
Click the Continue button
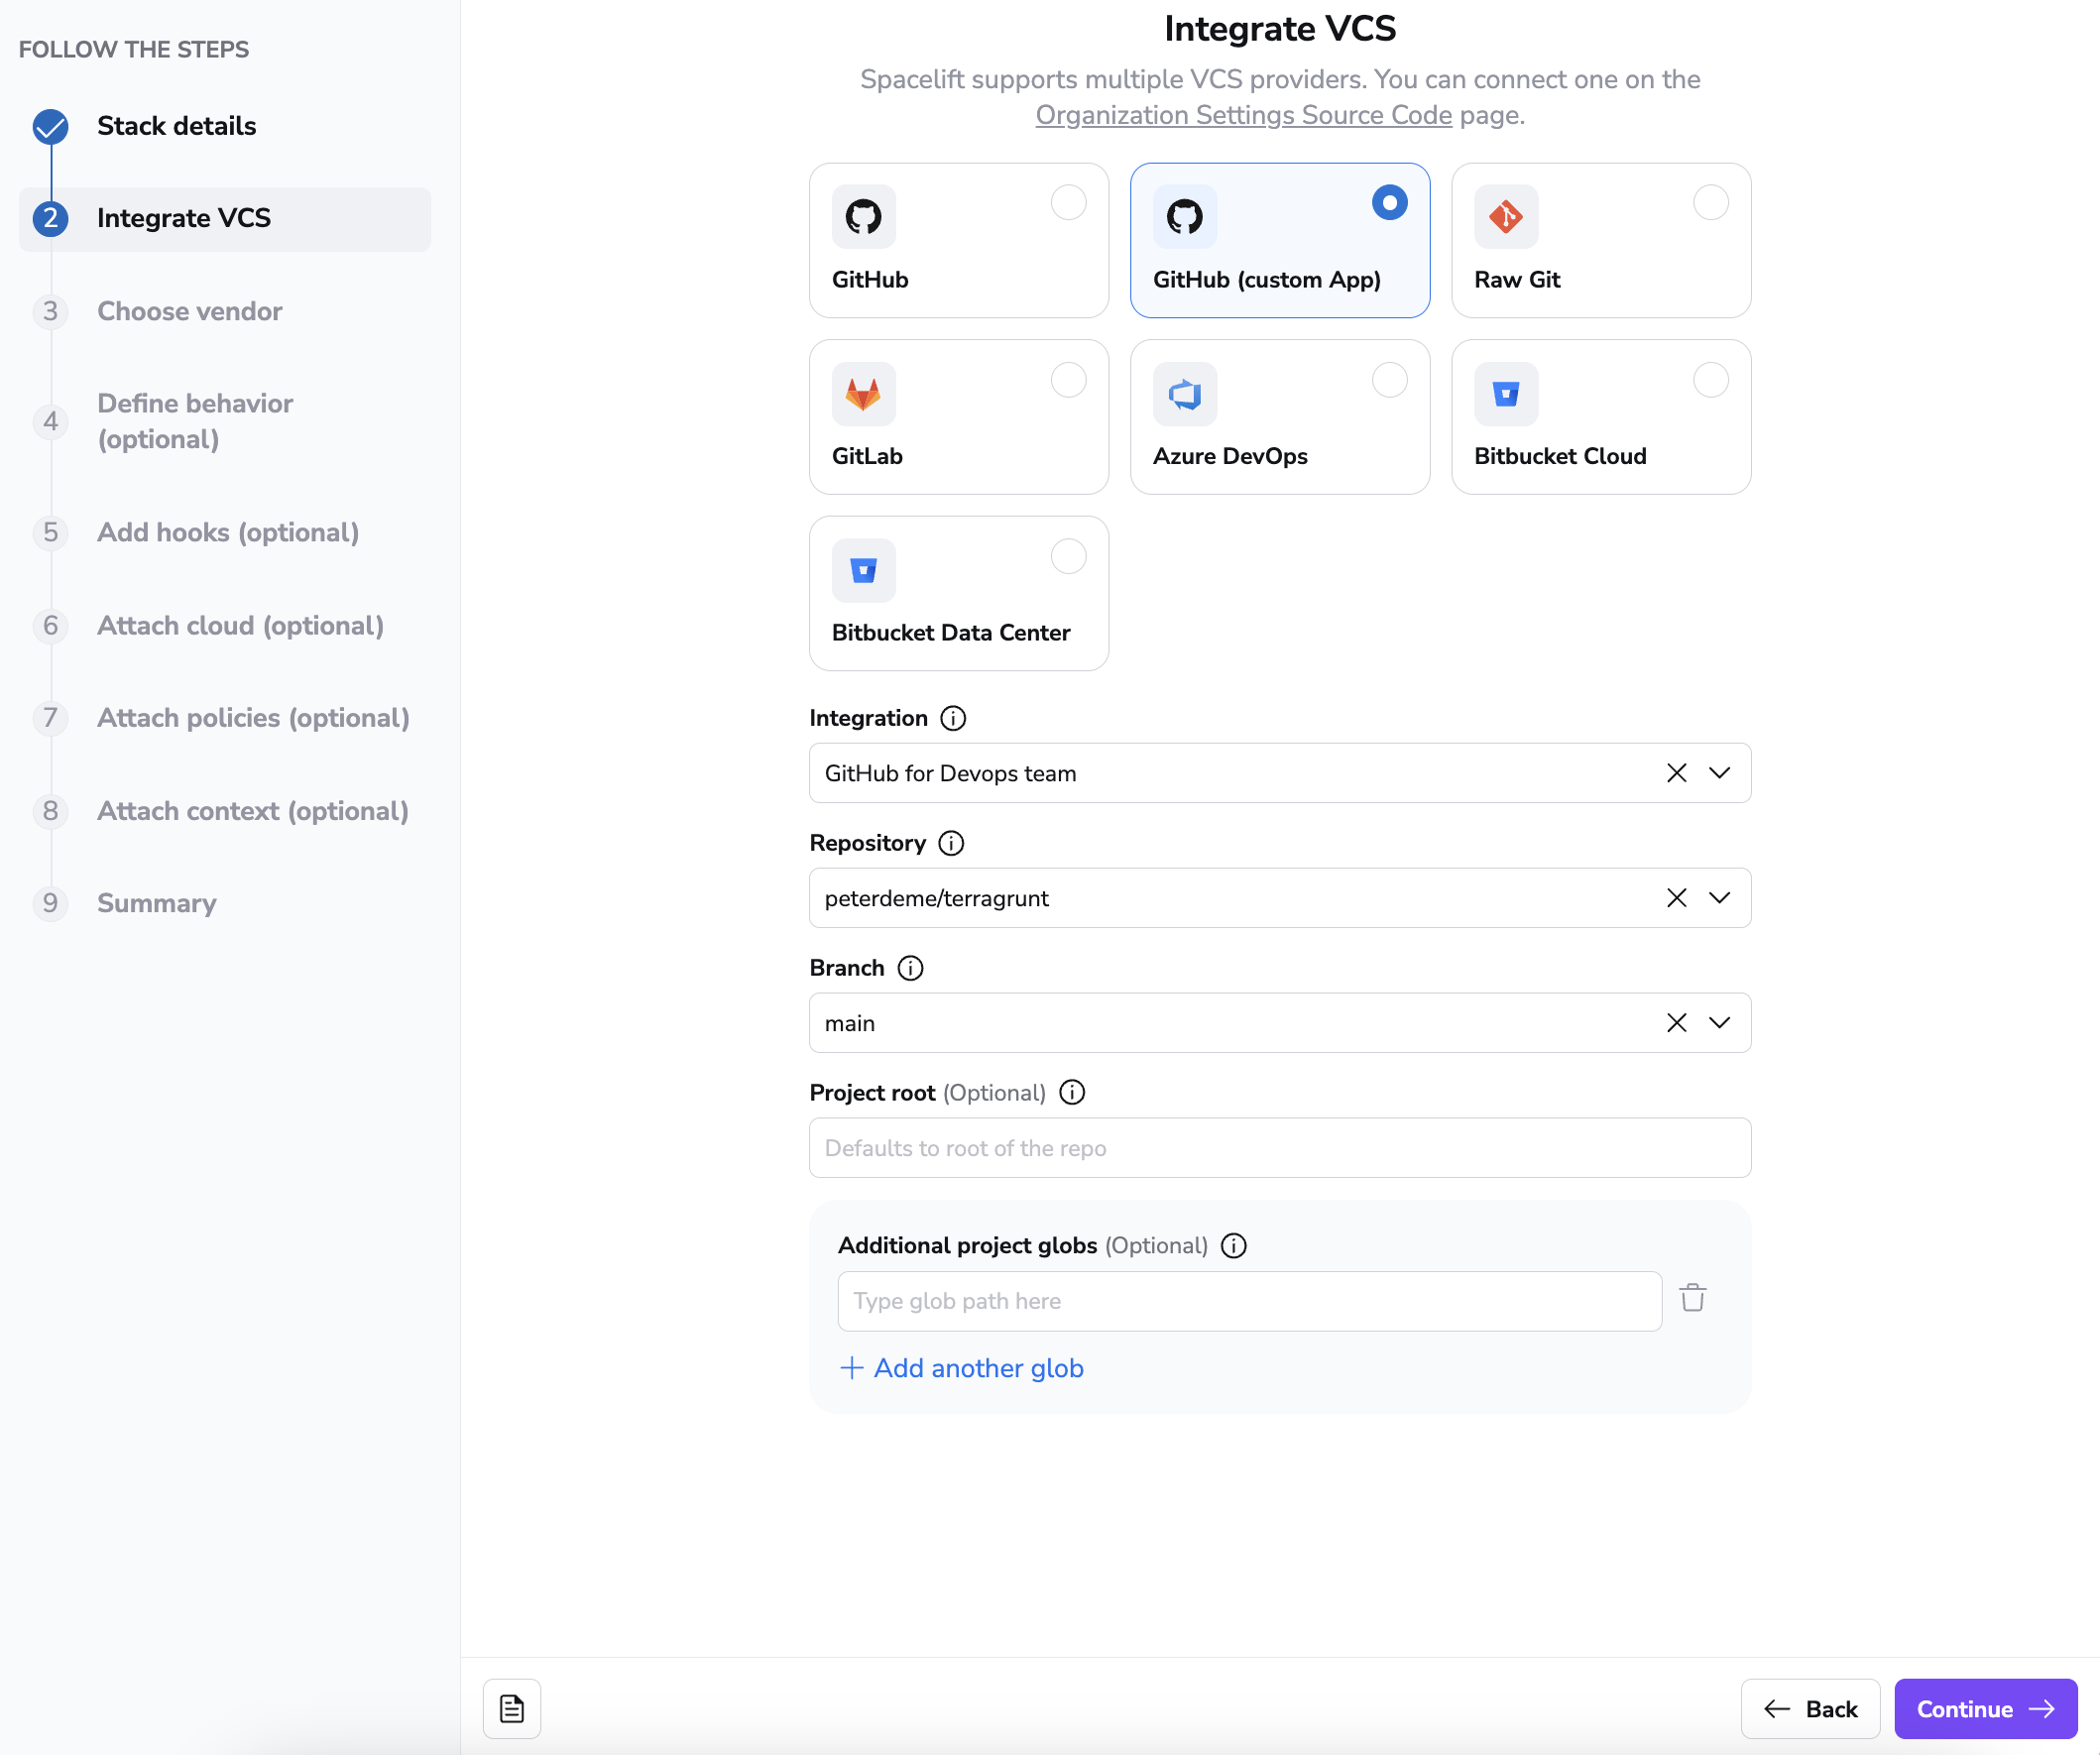(x=1984, y=1708)
